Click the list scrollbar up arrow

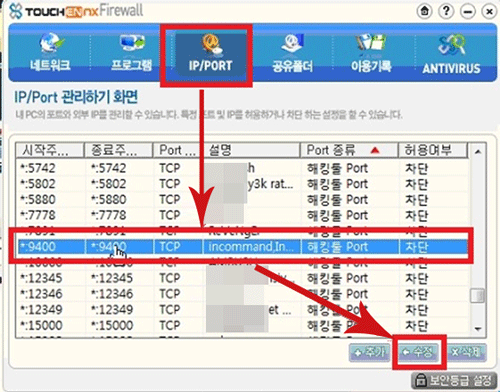[478, 152]
